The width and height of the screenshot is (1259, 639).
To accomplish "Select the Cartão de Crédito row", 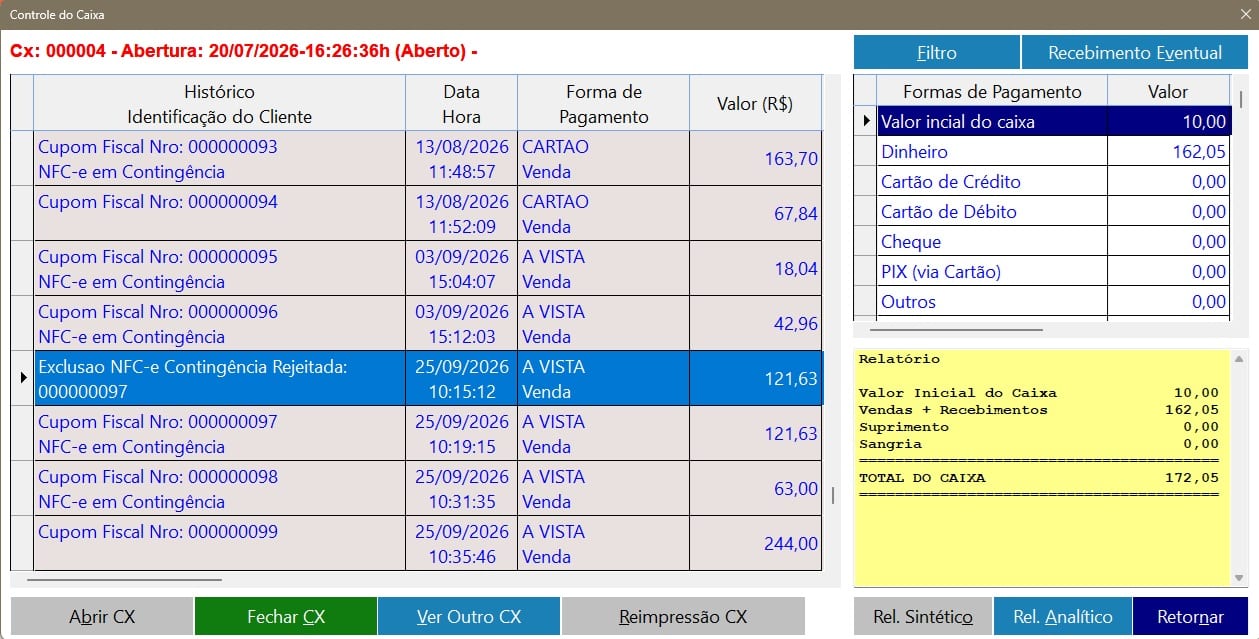I will (1042, 182).
